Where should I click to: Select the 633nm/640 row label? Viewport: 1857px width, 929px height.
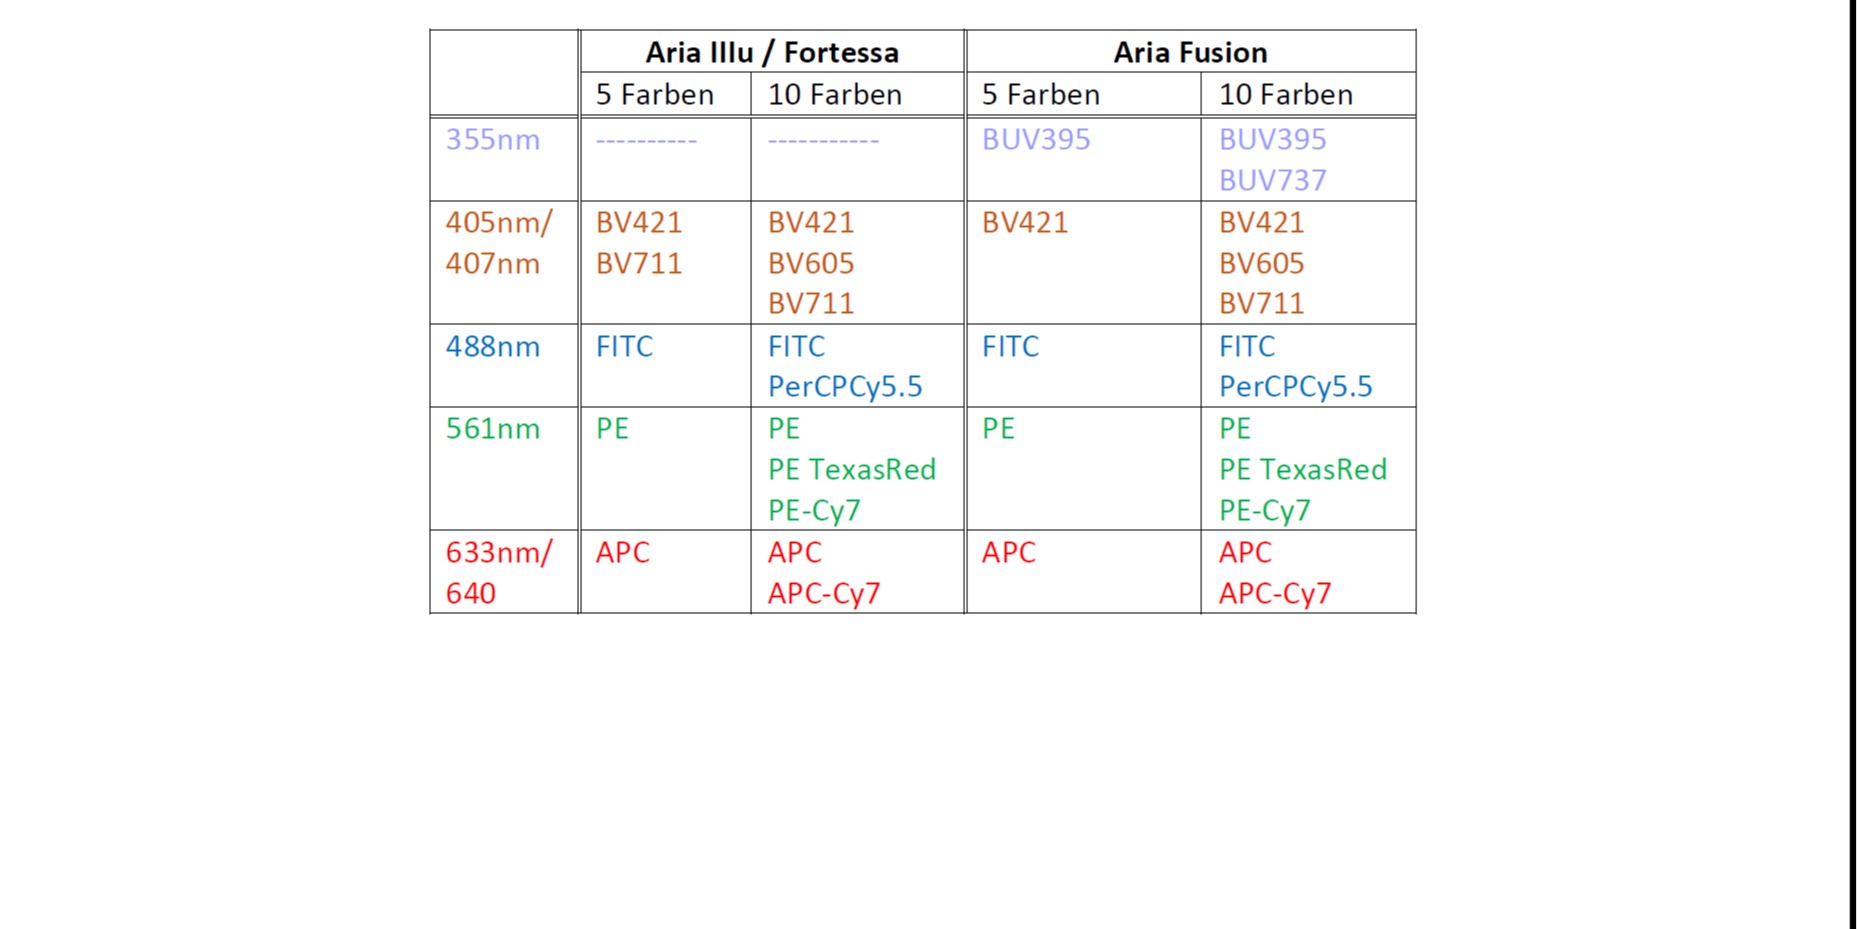497,571
